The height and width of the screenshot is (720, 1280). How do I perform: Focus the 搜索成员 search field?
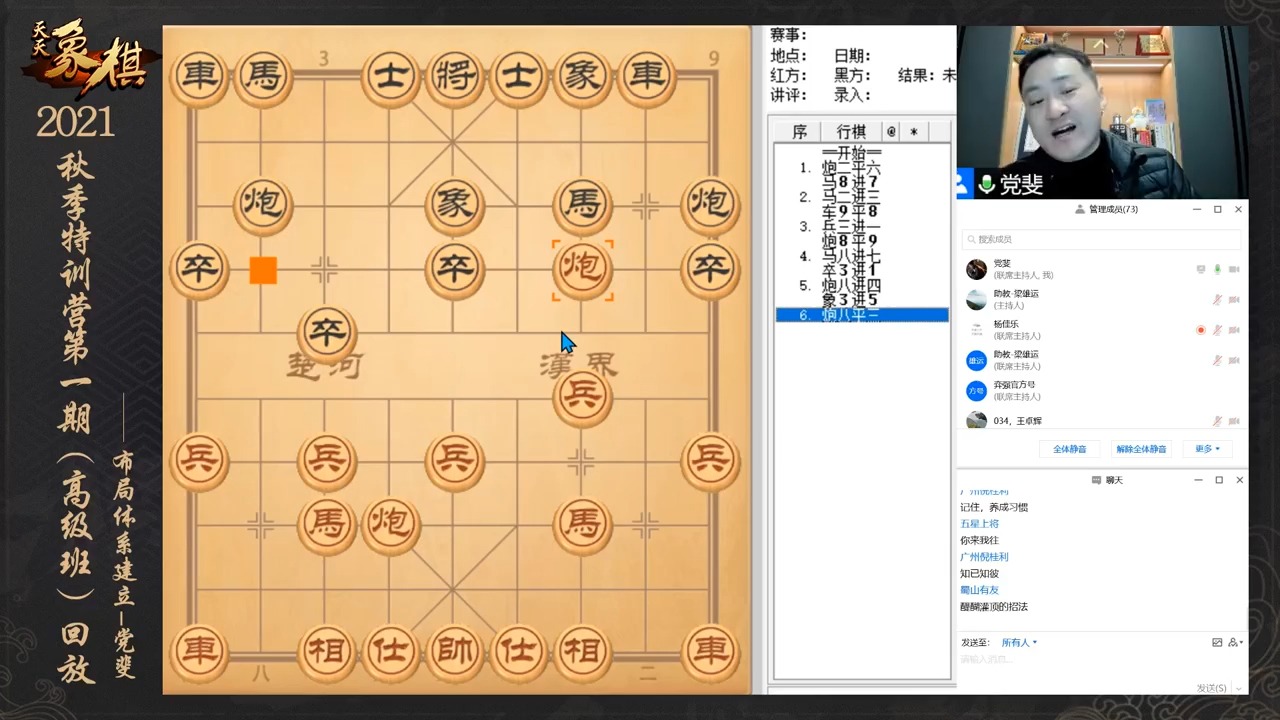point(1101,240)
